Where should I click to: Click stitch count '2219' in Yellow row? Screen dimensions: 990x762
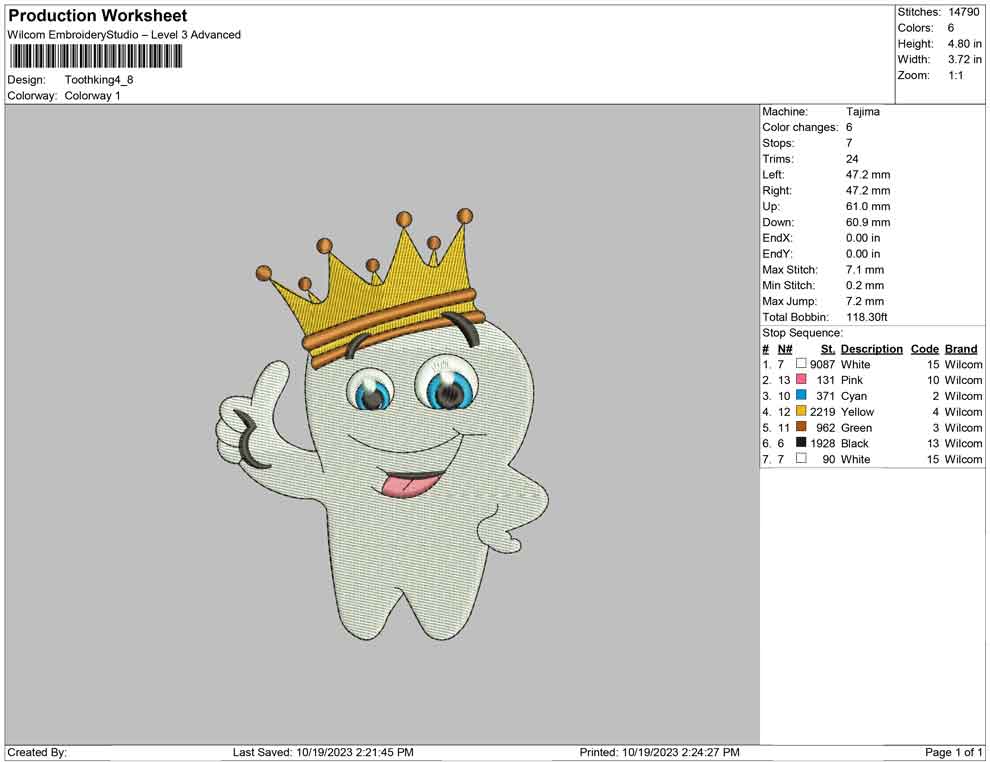pyautogui.click(x=822, y=412)
